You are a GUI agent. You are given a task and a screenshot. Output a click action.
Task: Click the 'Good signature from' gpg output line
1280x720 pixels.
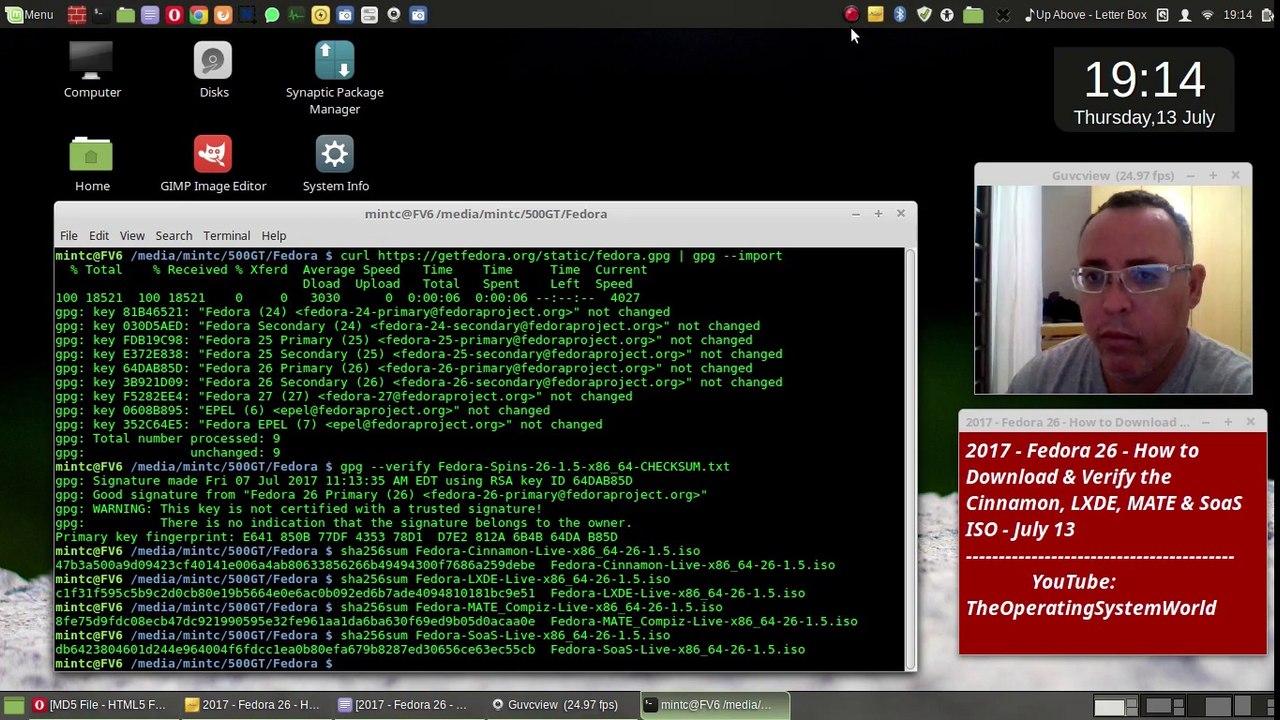pyautogui.click(x=381, y=495)
